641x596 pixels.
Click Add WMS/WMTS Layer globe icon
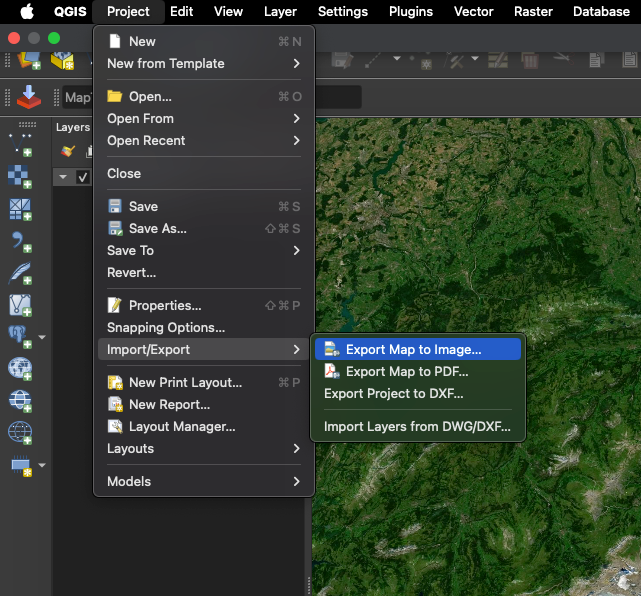(x=20, y=369)
